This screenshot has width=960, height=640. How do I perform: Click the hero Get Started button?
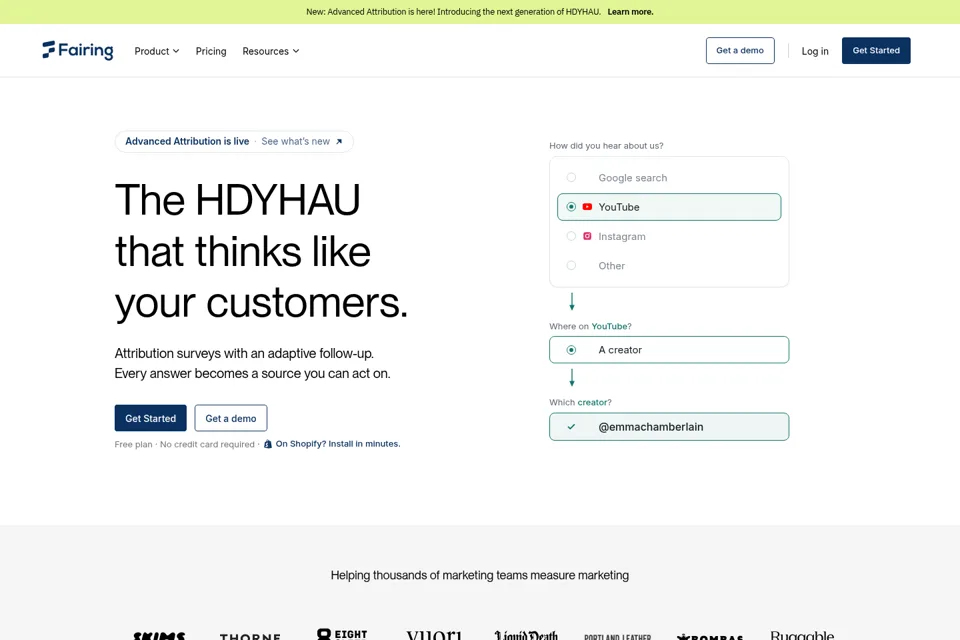coord(151,418)
